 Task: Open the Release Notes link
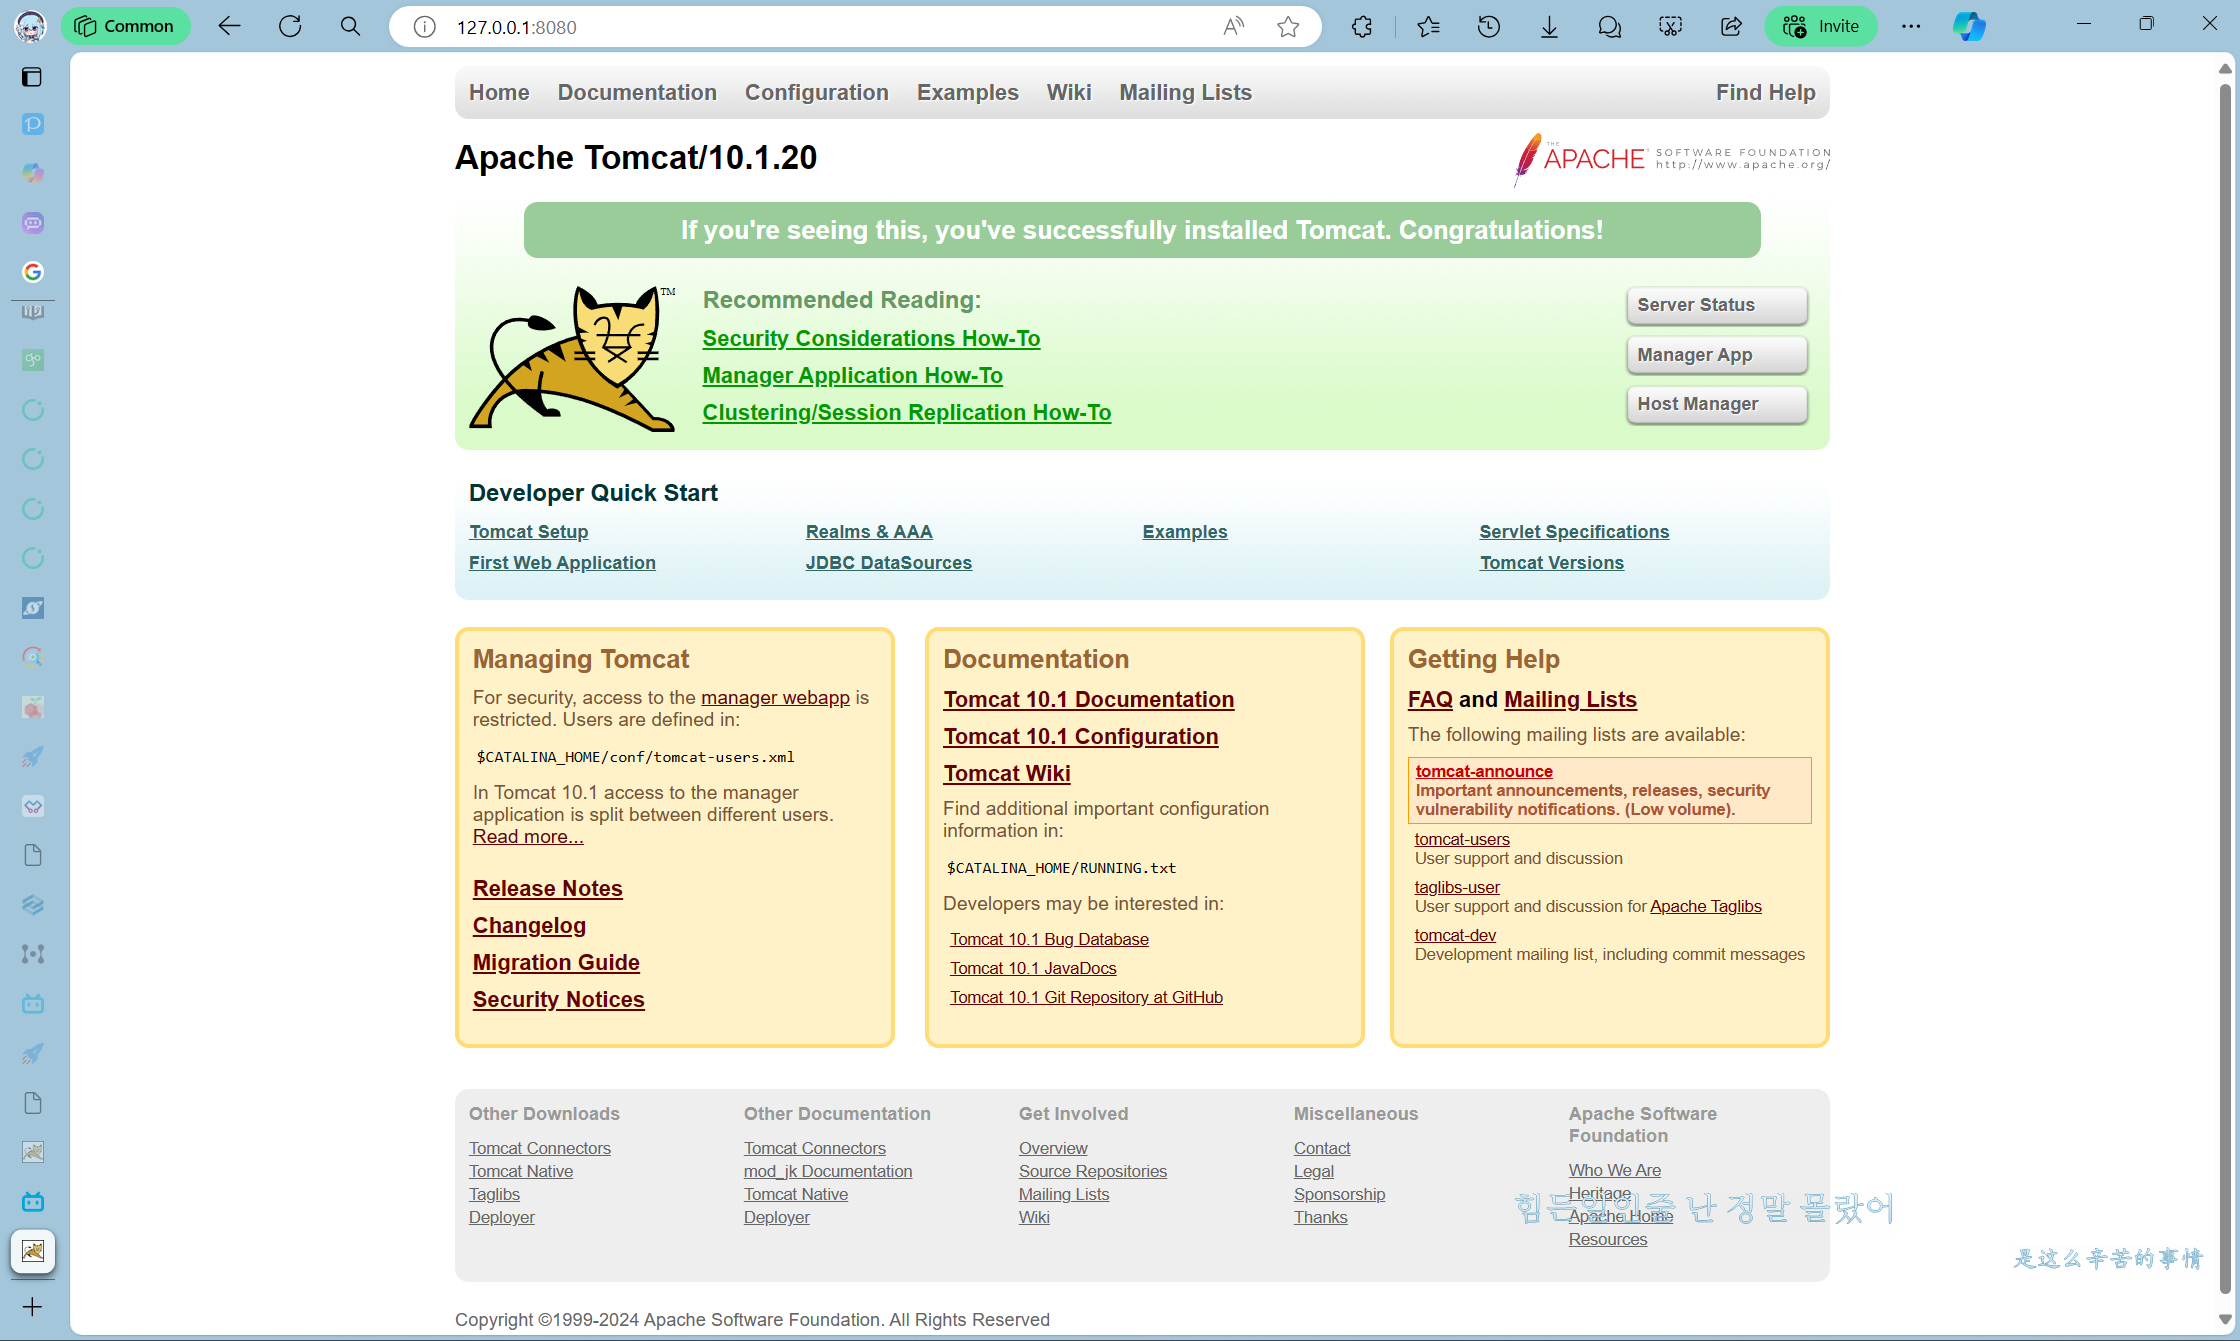[547, 889]
